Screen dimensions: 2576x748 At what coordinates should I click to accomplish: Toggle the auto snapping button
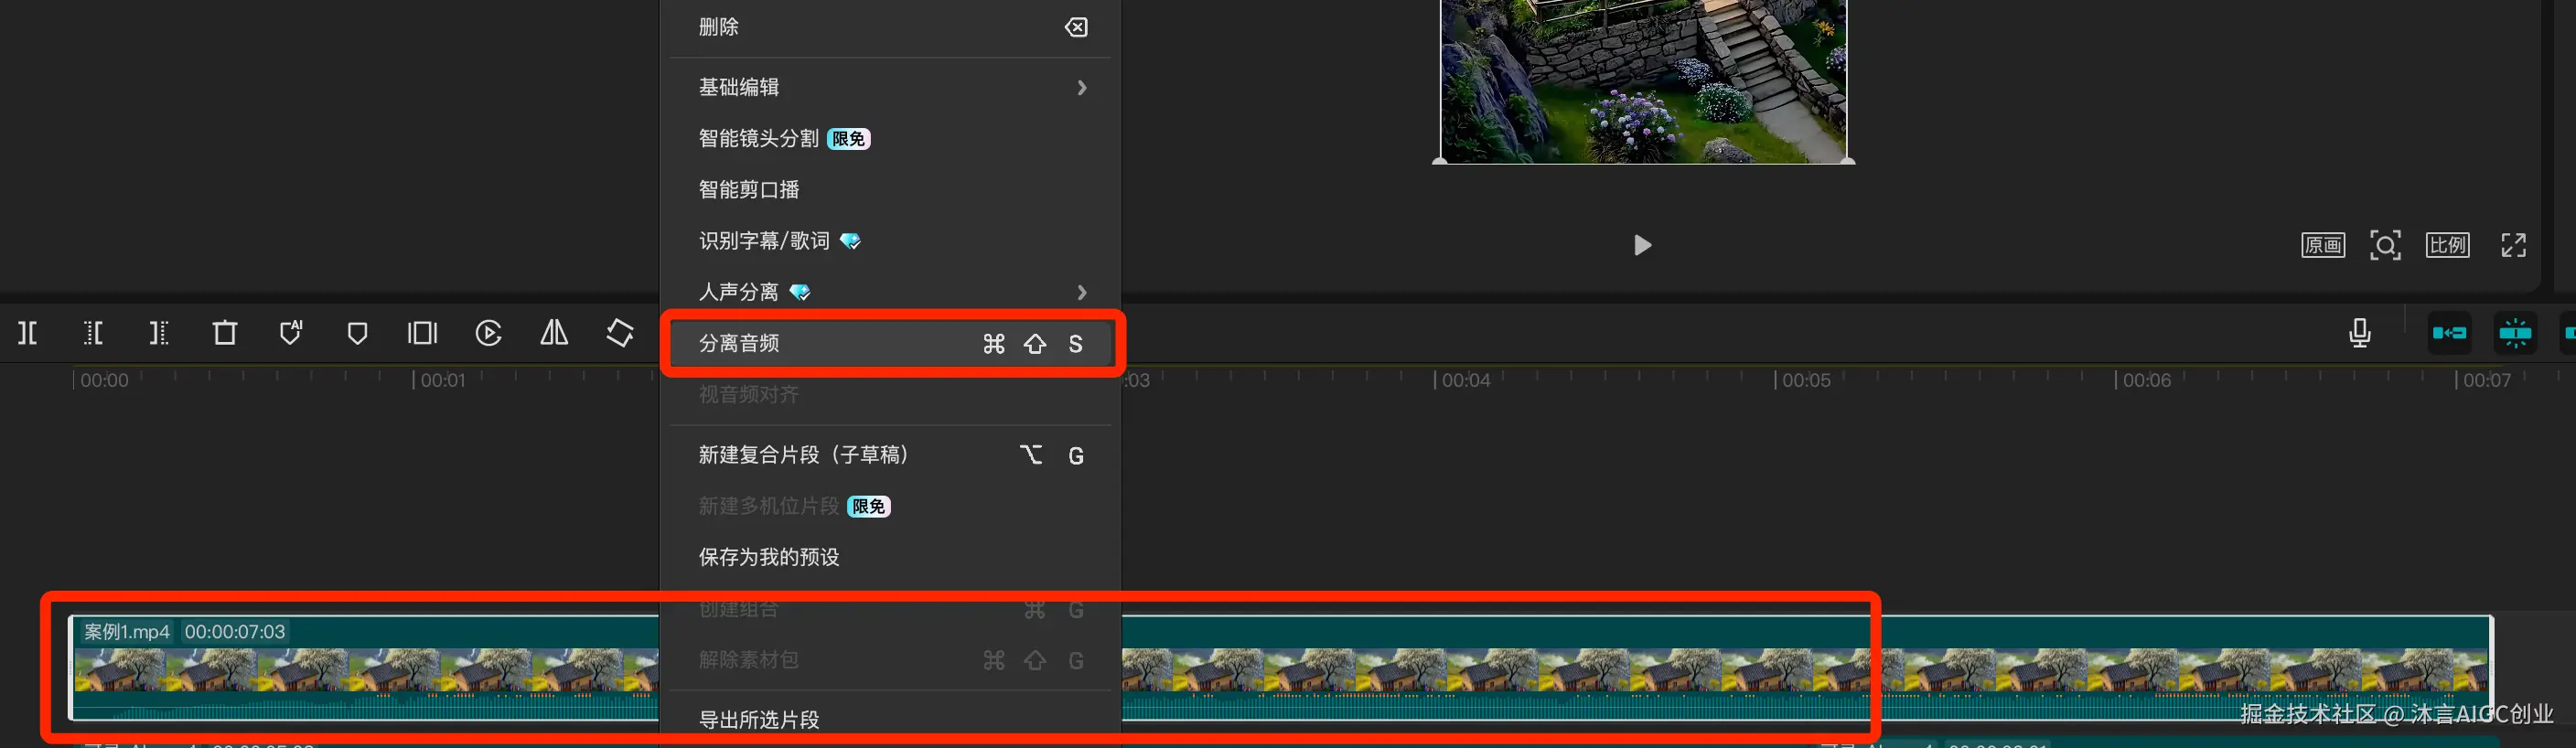2515,333
